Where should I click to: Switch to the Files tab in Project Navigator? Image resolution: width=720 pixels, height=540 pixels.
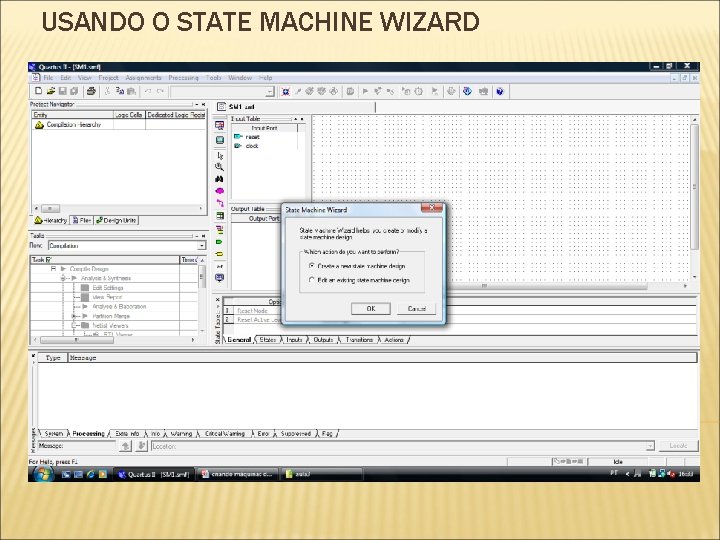pyautogui.click(x=82, y=220)
